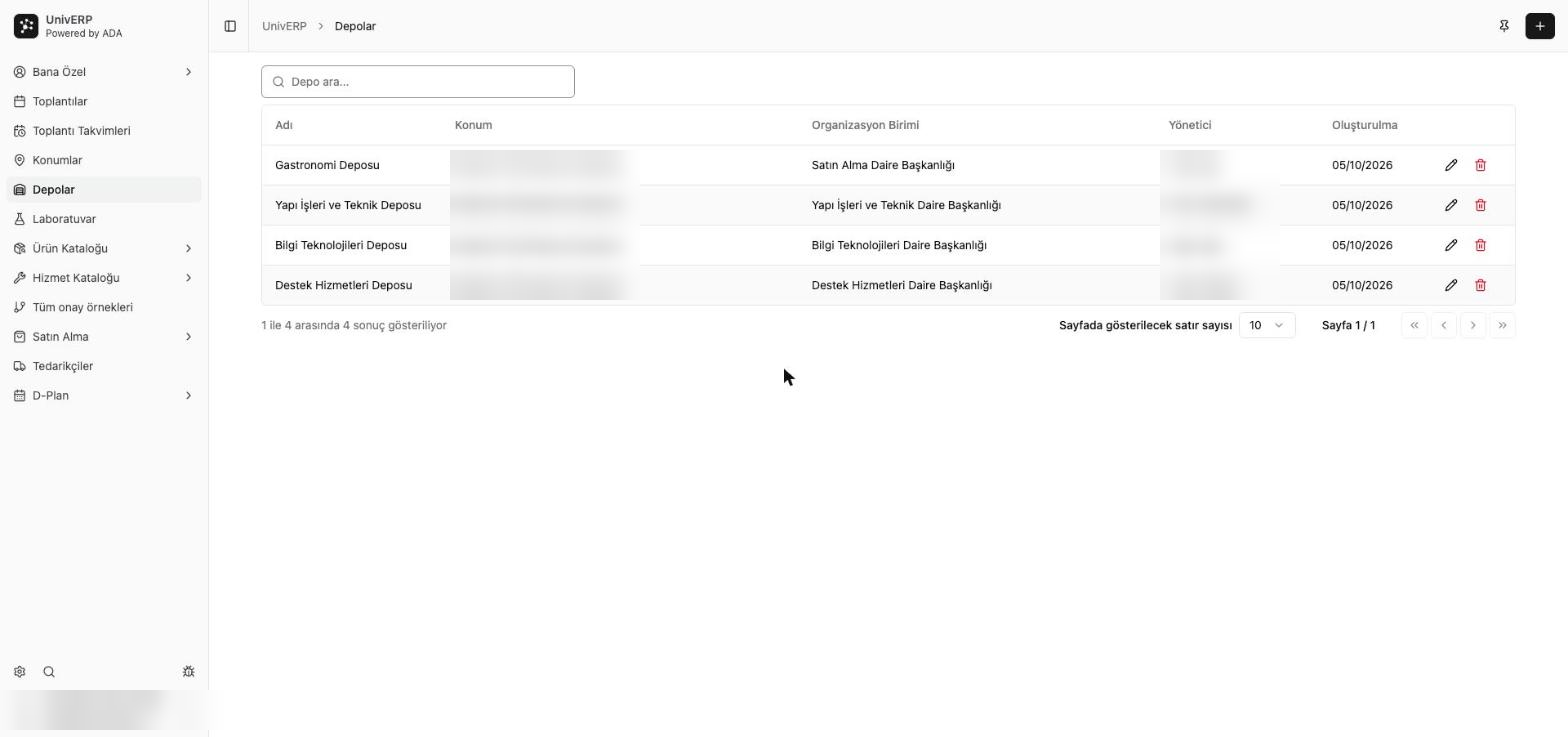
Task: Delete Yapı İşleri ve Teknik Deposu
Action: pyautogui.click(x=1481, y=205)
